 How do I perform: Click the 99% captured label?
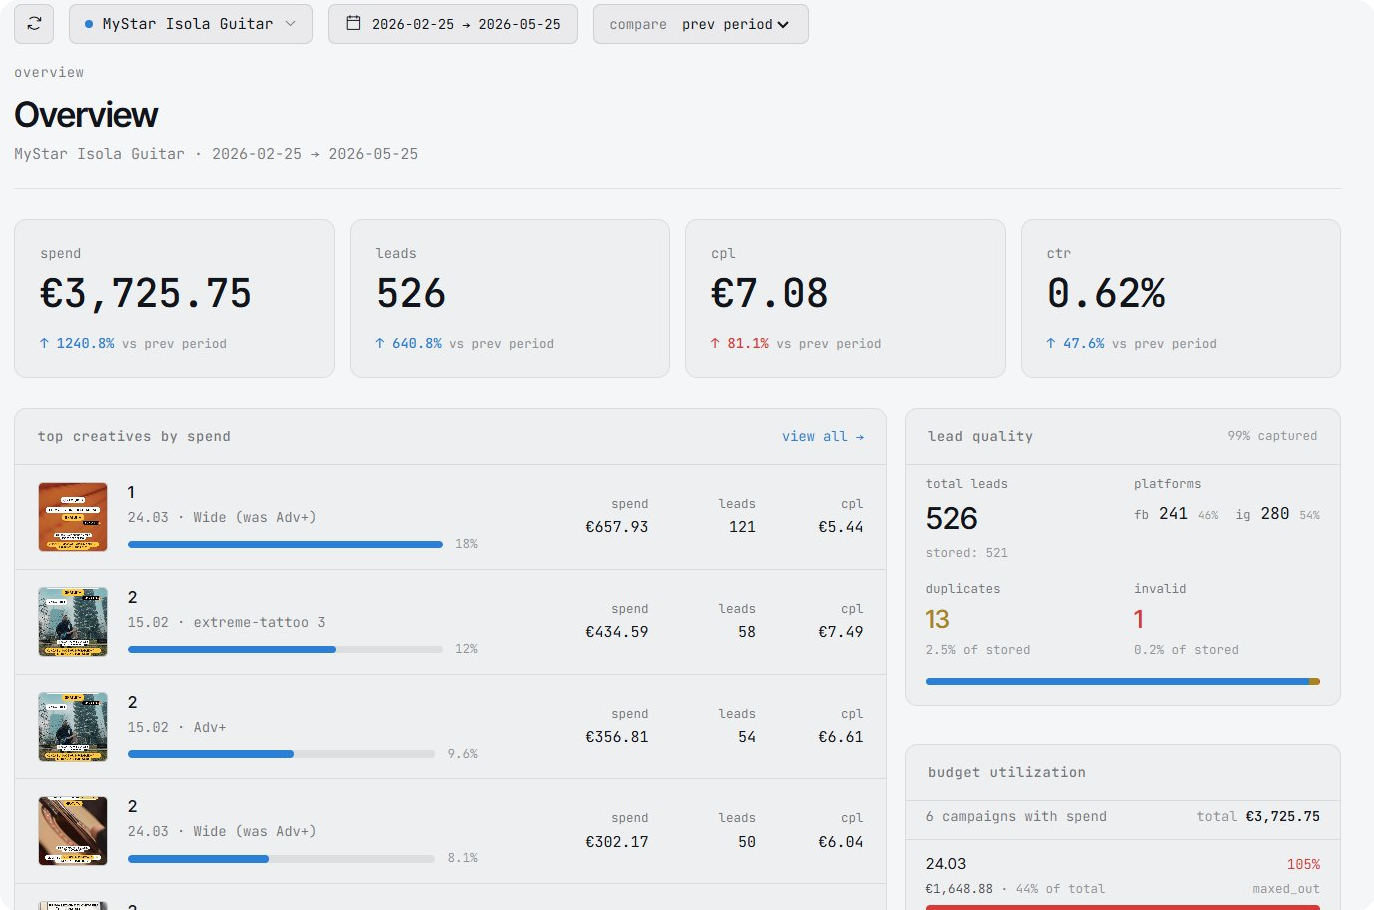[1273, 436]
